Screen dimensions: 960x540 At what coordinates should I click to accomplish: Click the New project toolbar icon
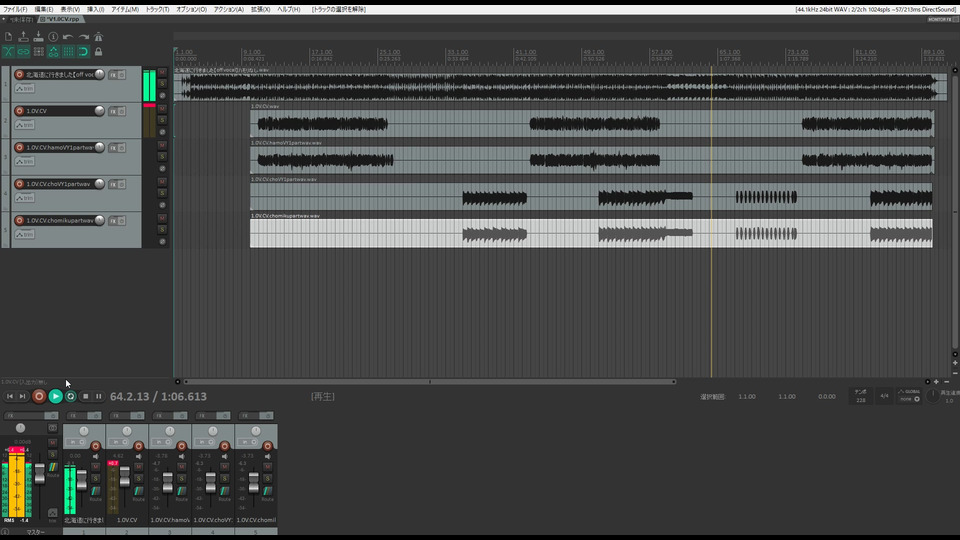(9, 37)
